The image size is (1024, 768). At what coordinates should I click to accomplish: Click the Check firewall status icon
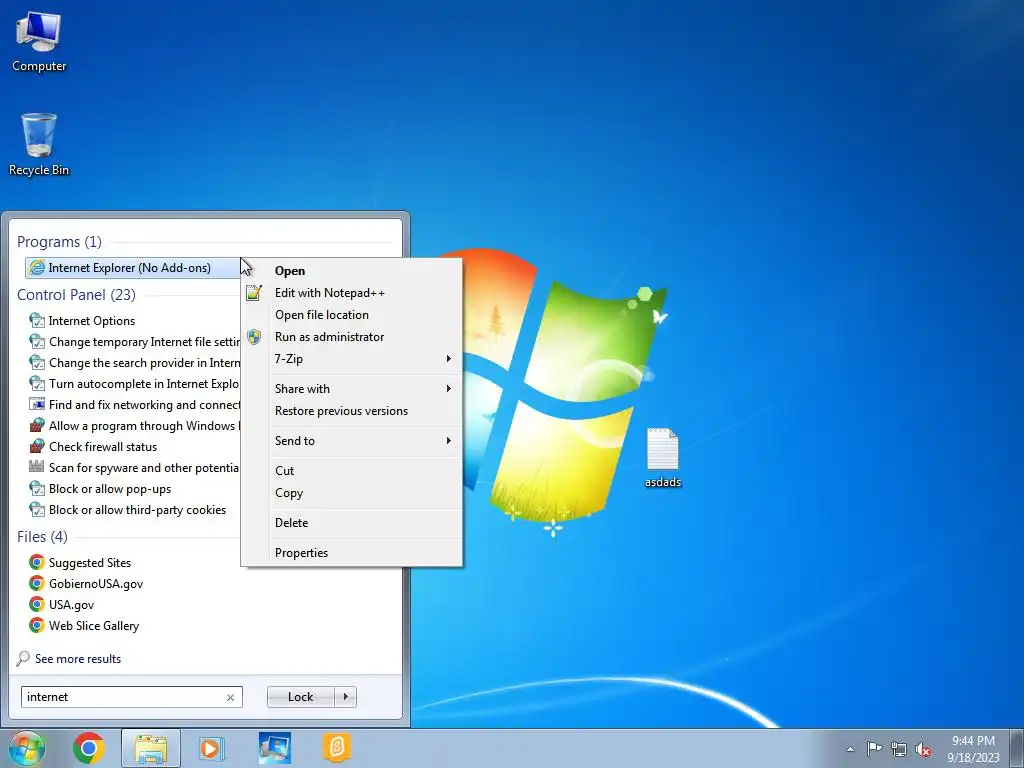[x=37, y=447]
